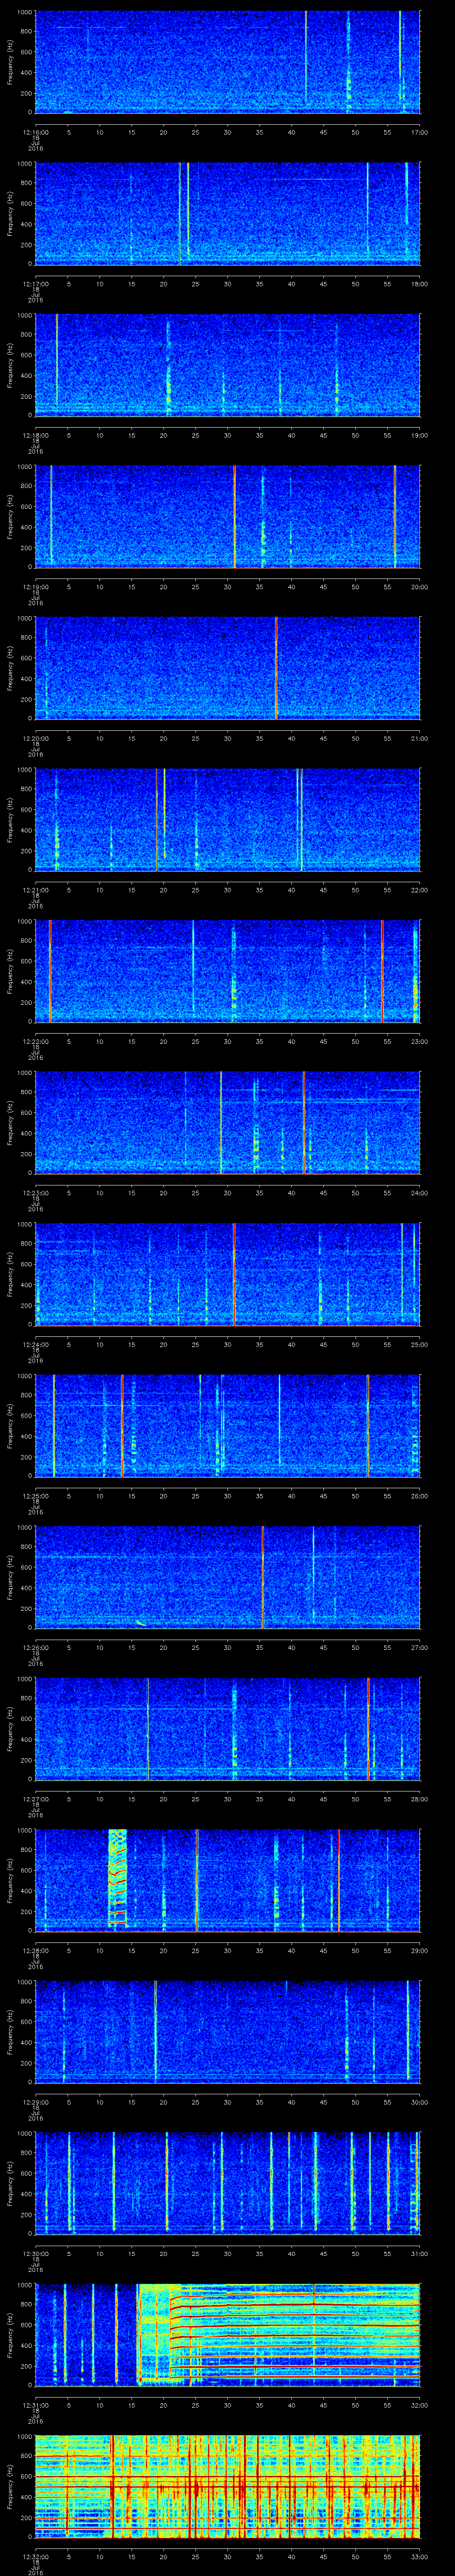Click the '26:00' end time label

(419, 1495)
